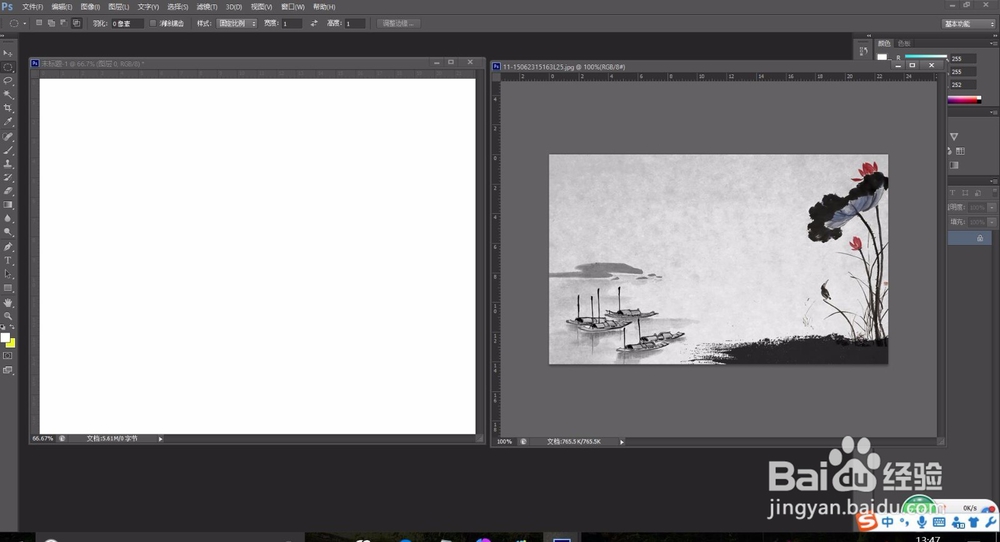Click the R value field showing 255

[963, 59]
